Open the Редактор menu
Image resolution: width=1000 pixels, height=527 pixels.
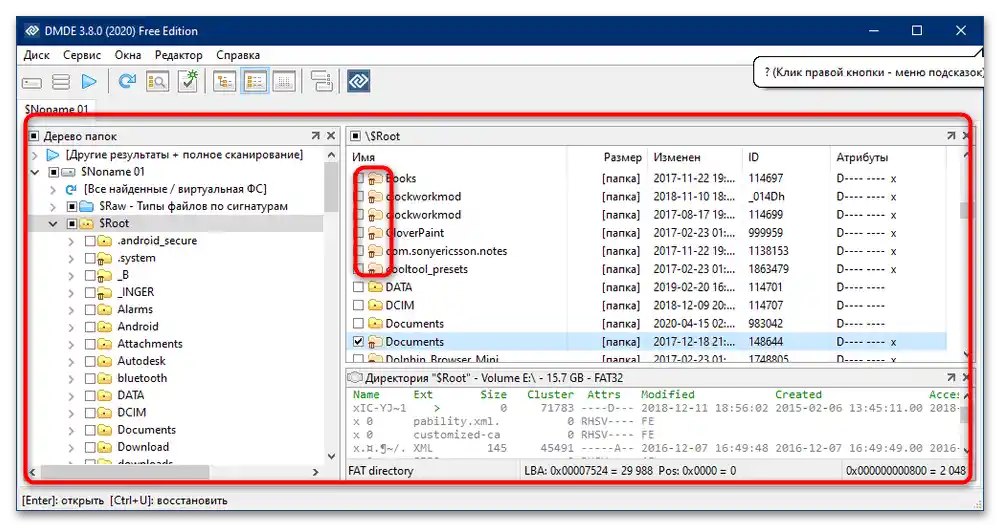click(179, 55)
